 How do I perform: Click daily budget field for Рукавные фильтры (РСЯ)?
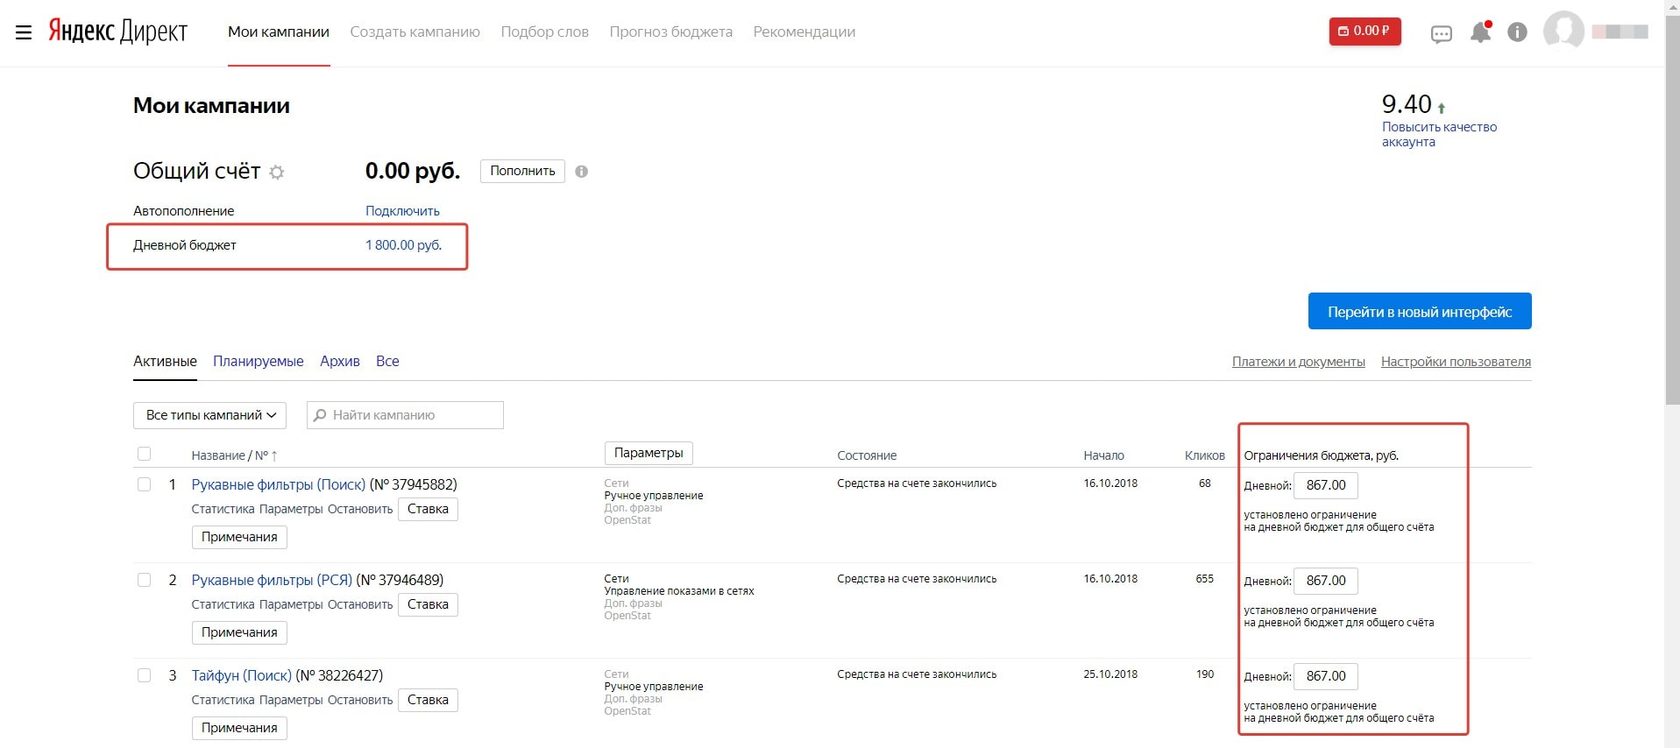[1326, 581]
